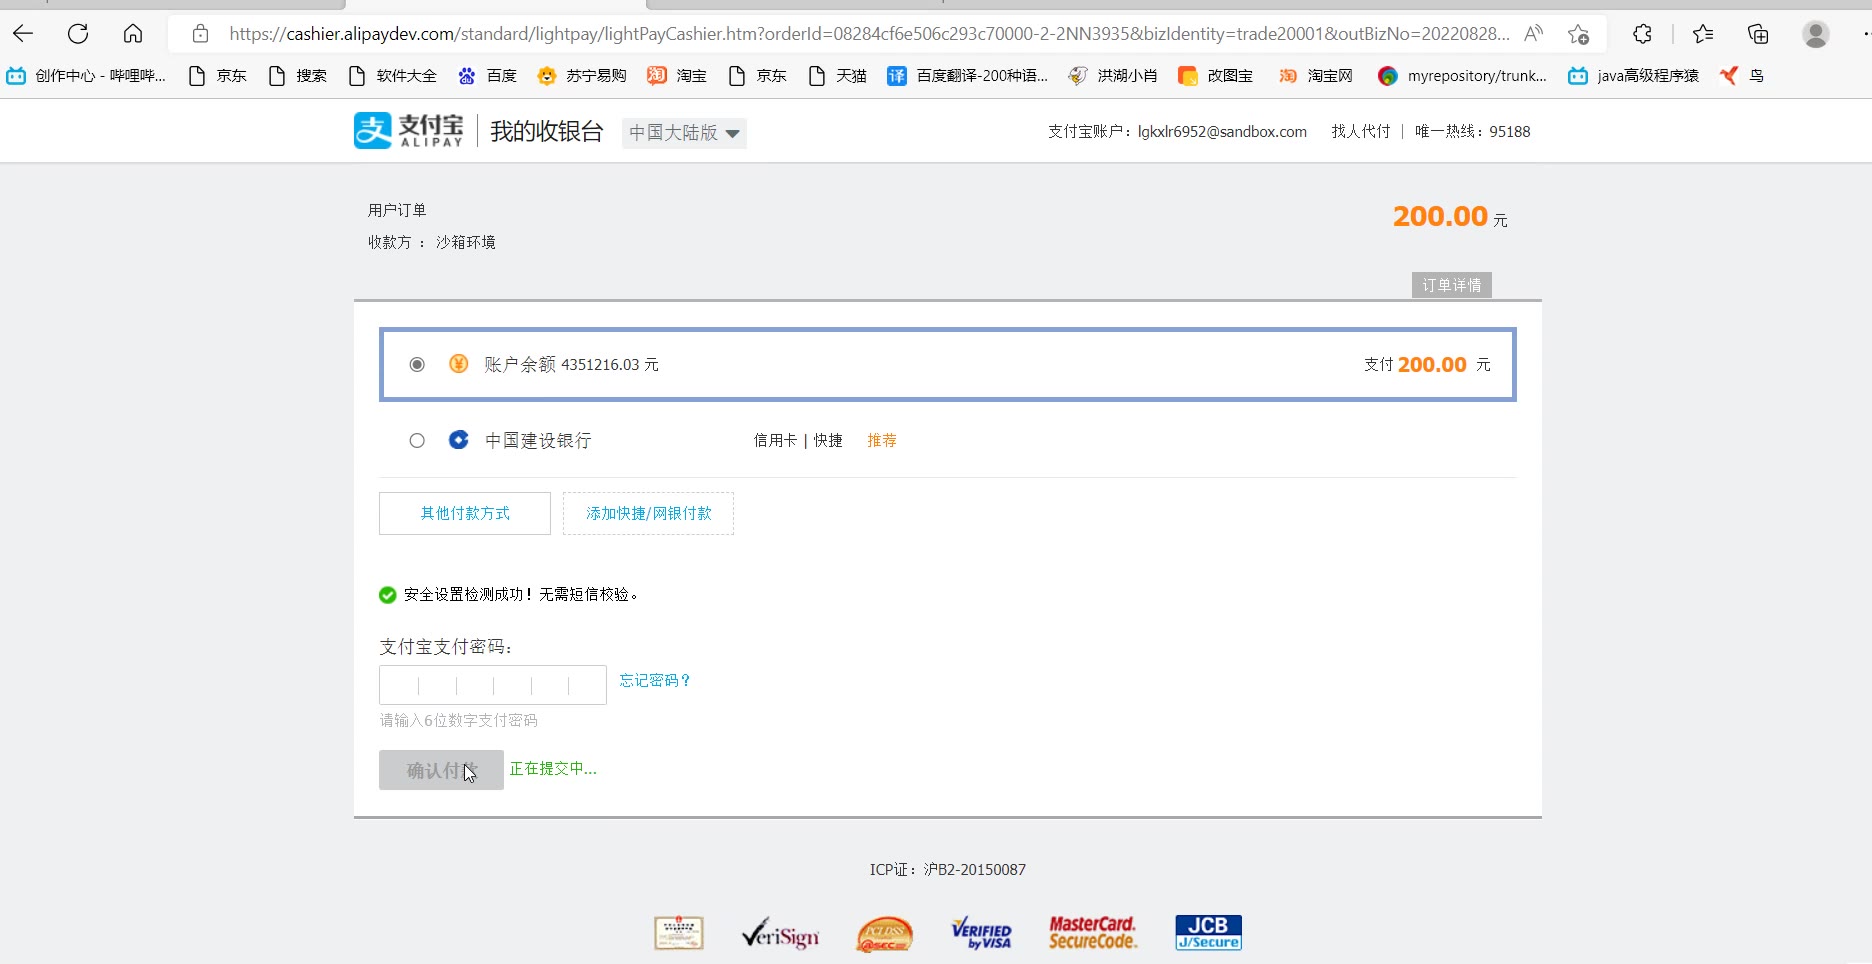Click the 推荐 label next to 快捷
This screenshot has width=1872, height=964.
pyautogui.click(x=882, y=440)
